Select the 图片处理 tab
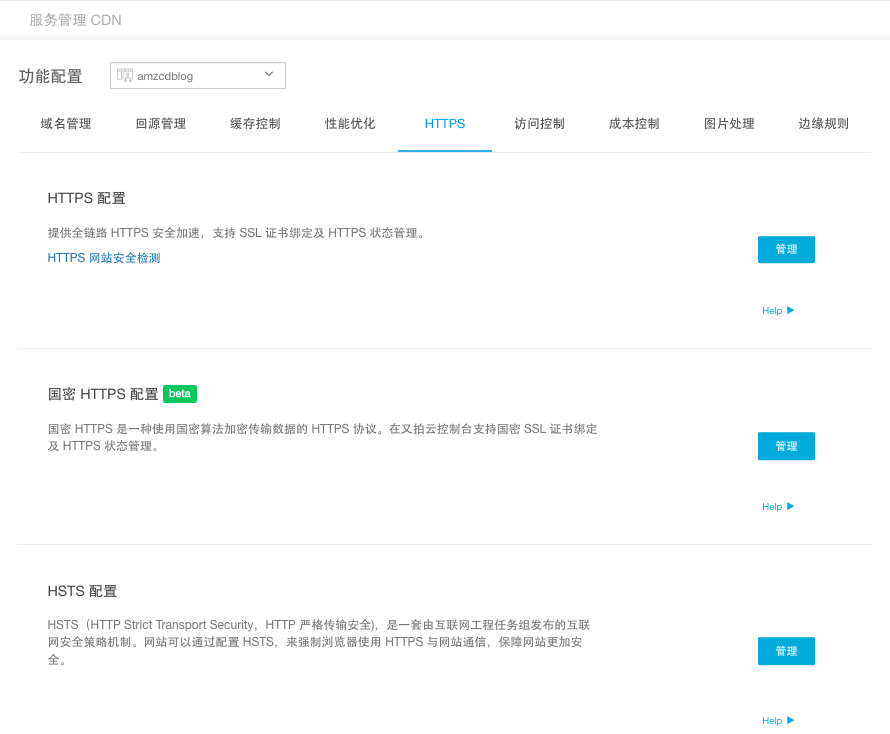Screen dimensions: 890x734 [729, 124]
